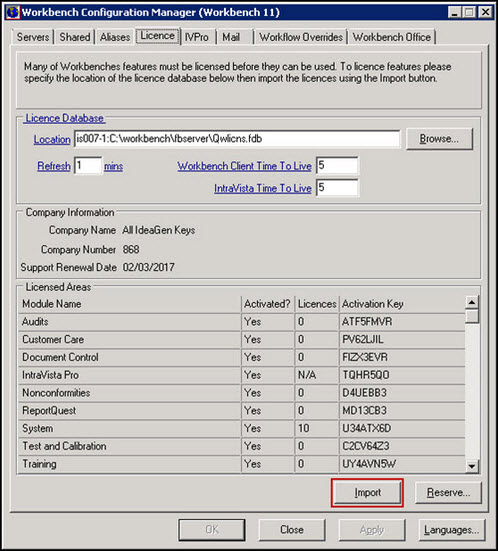Click company number 868
The width and height of the screenshot is (498, 551).
[x=131, y=249]
